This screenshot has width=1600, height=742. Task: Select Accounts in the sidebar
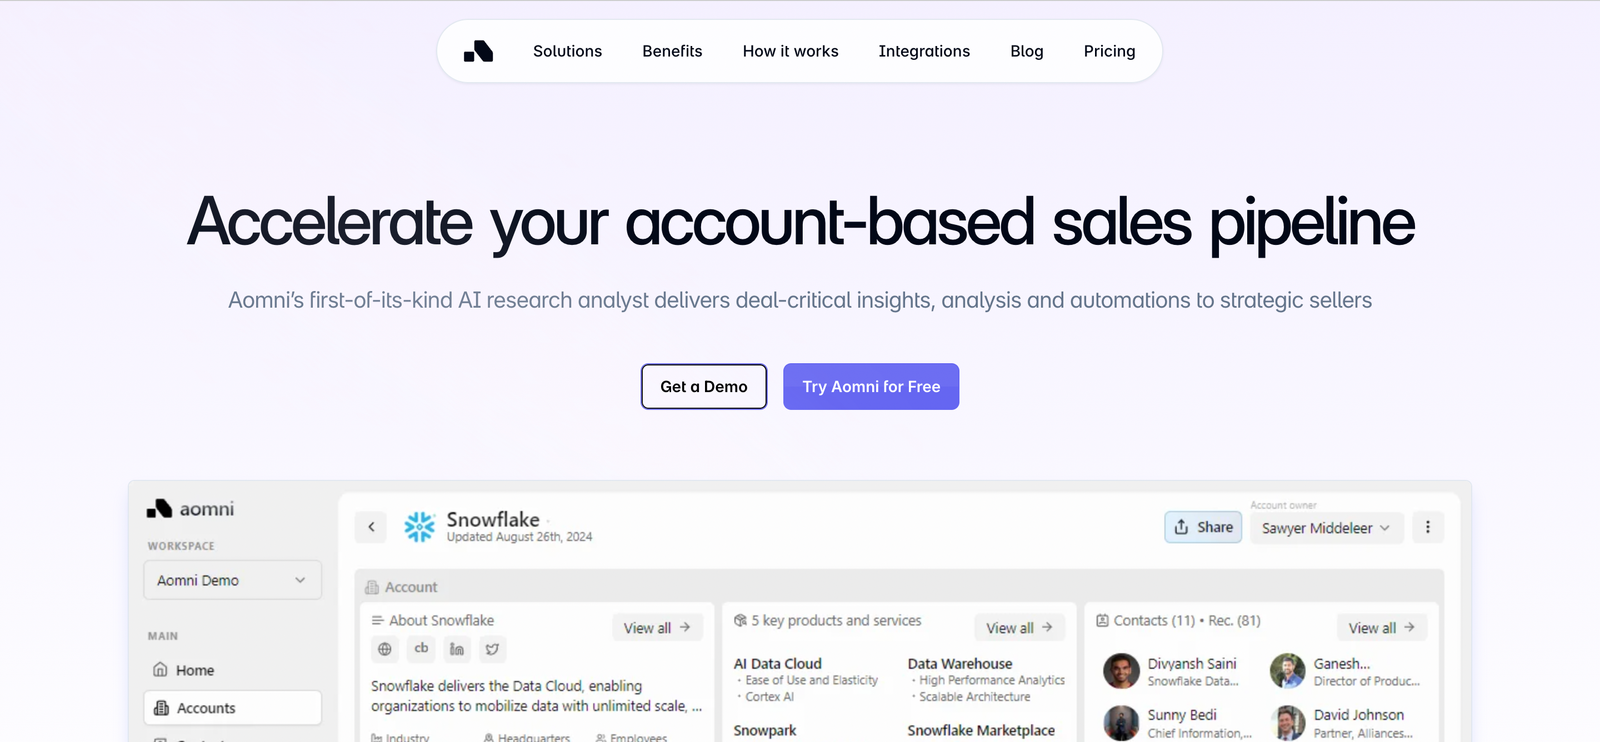[x=232, y=708]
